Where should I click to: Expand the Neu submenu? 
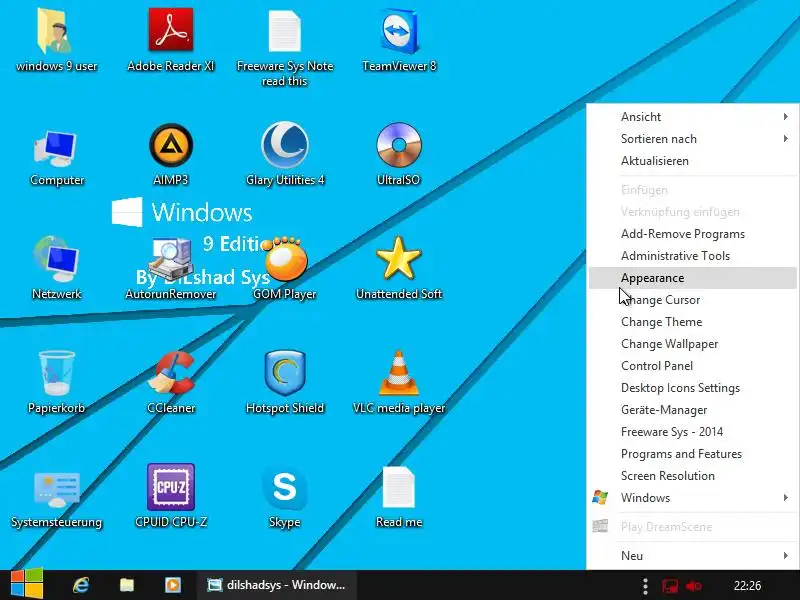[692, 556]
